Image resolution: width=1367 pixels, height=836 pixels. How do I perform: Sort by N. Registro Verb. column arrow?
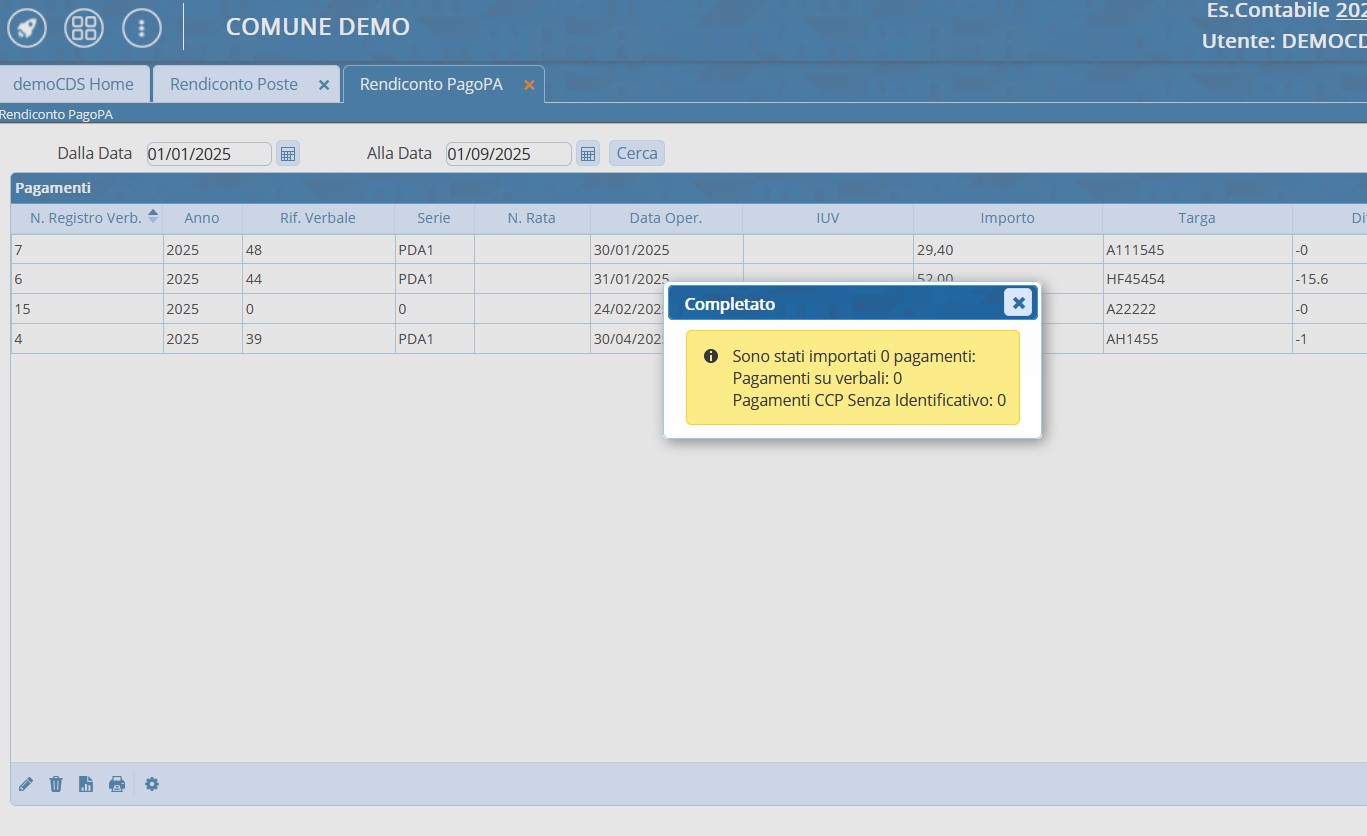pos(153,216)
